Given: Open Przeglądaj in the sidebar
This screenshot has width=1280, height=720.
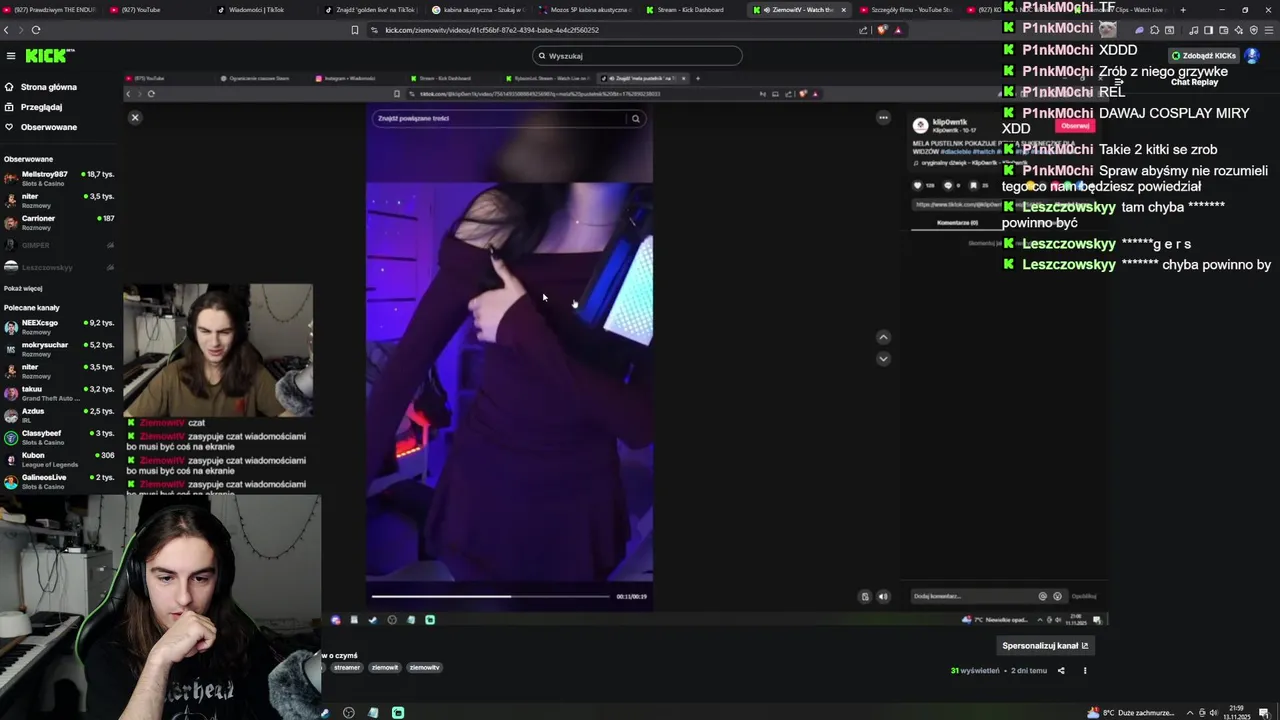Looking at the screenshot, I should pos(41,107).
